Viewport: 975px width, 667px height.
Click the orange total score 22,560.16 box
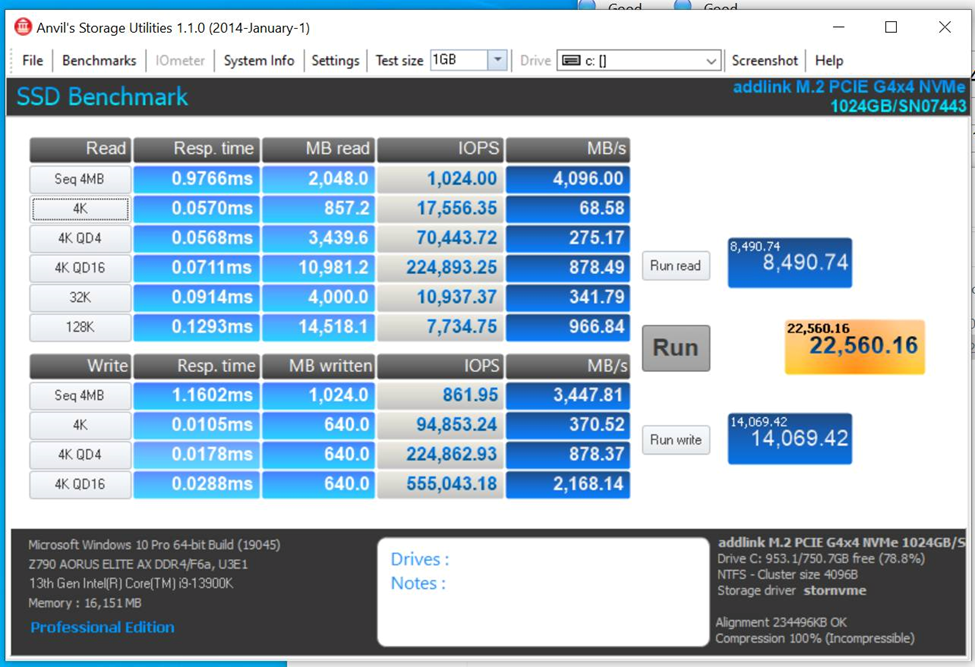click(854, 347)
